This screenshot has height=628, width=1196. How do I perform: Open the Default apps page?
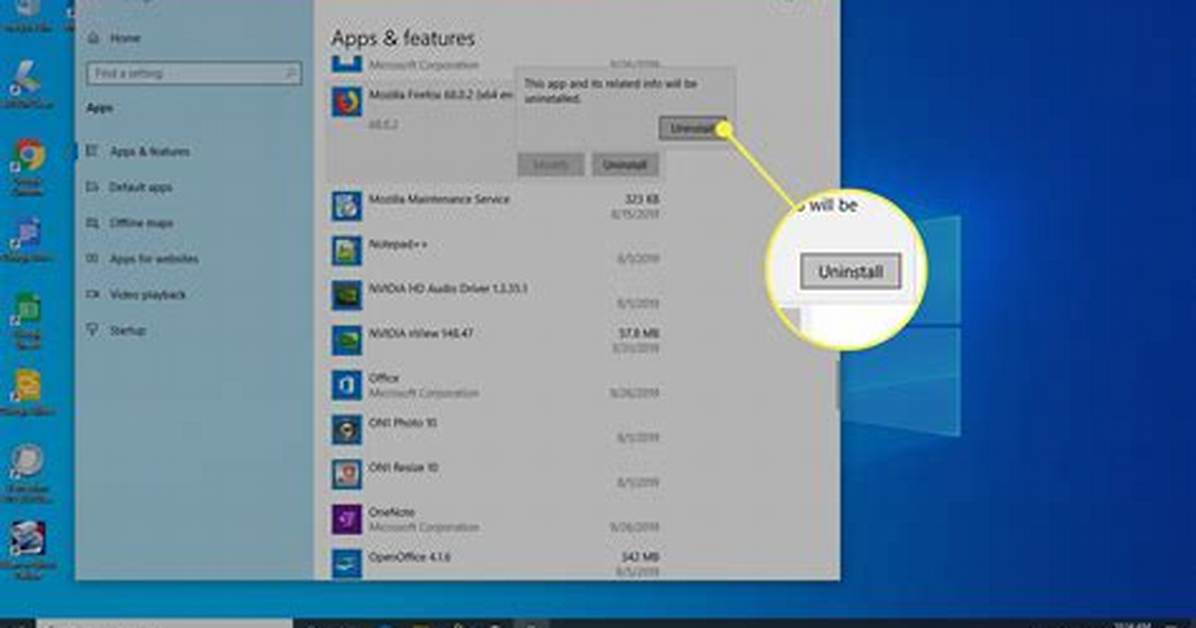coord(141,187)
